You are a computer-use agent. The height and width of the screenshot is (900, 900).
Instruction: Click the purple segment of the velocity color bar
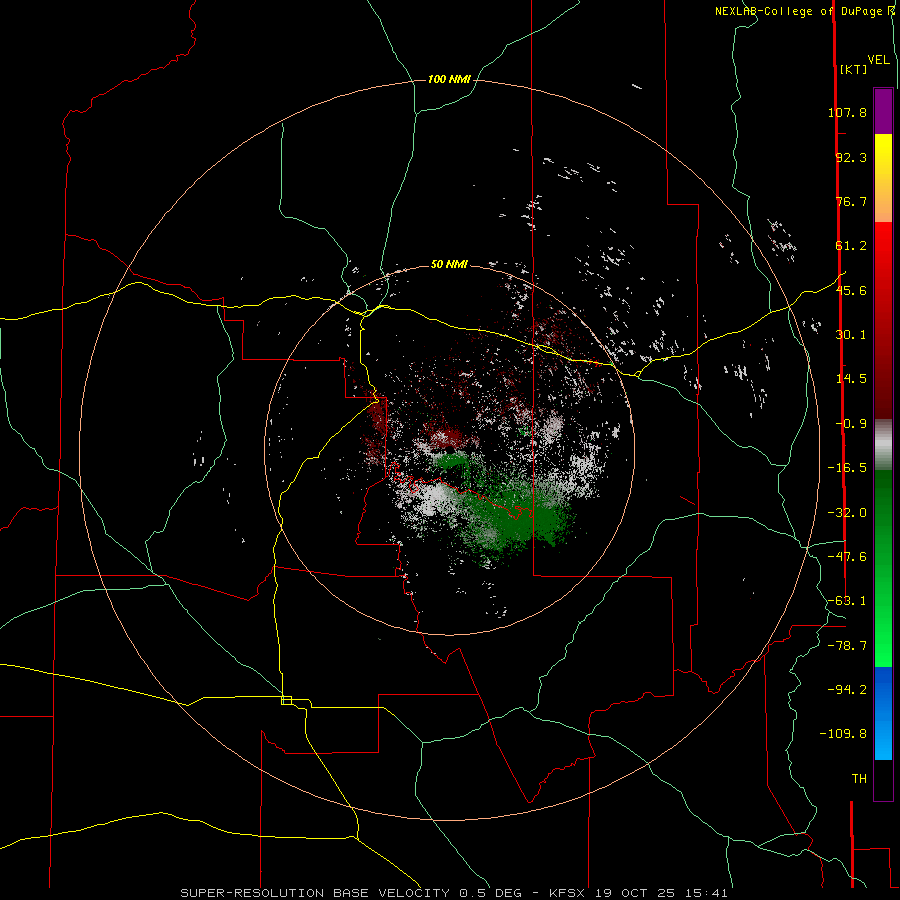883,111
